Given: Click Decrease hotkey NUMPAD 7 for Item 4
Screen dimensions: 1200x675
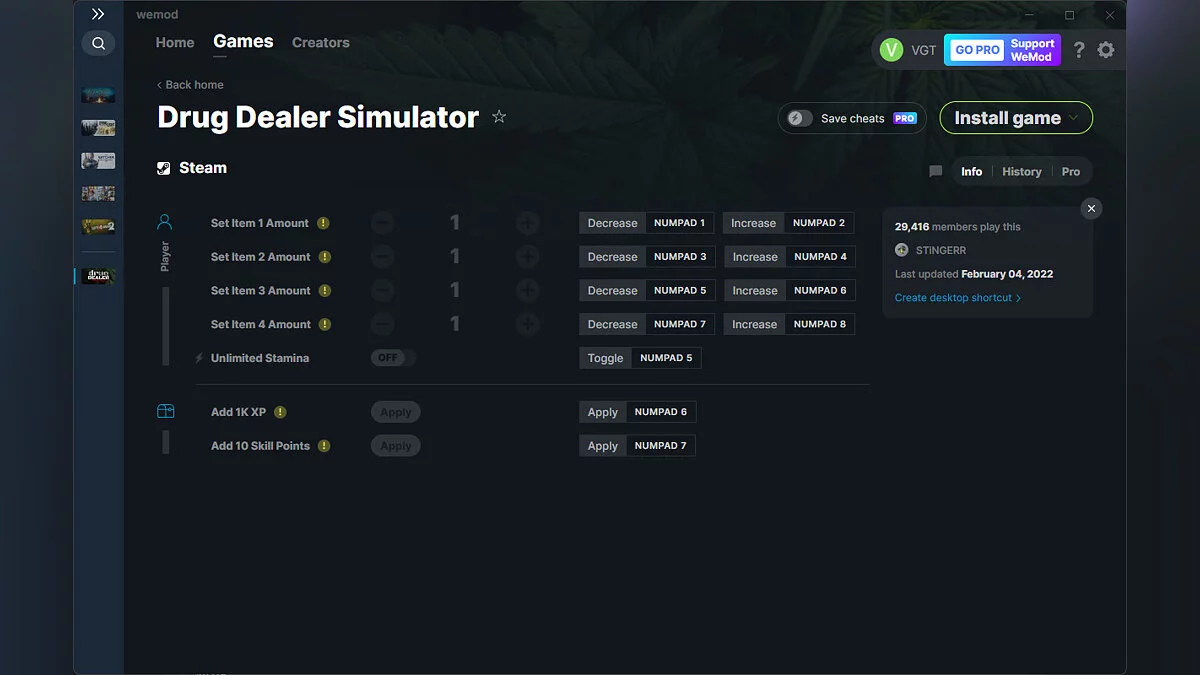Looking at the screenshot, I should point(647,324).
